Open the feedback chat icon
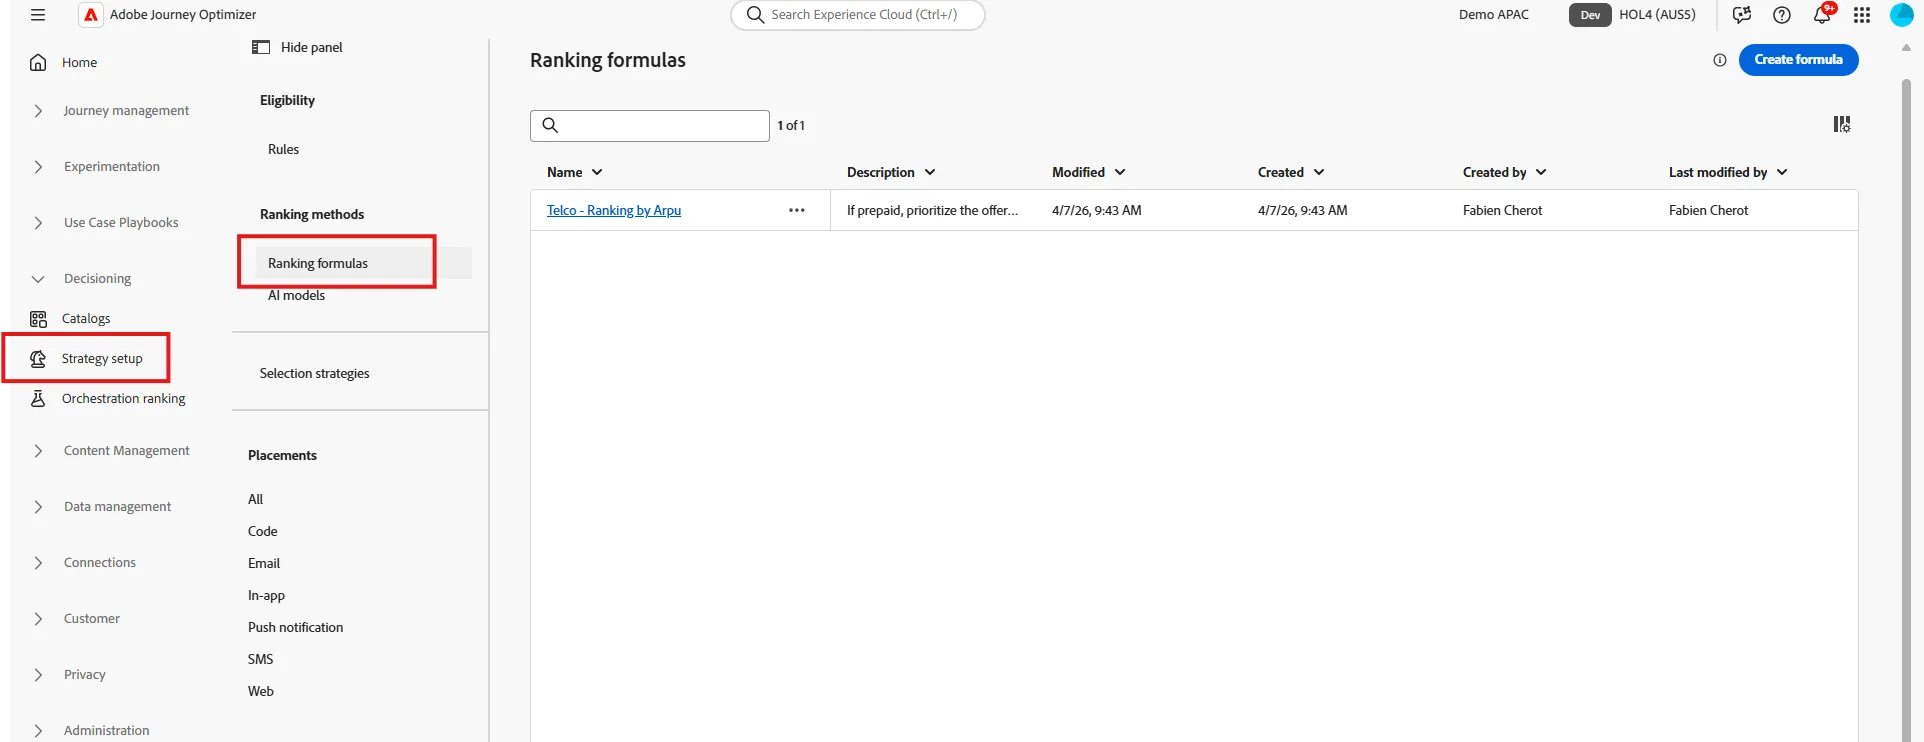Viewport: 1924px width, 742px height. [1742, 15]
